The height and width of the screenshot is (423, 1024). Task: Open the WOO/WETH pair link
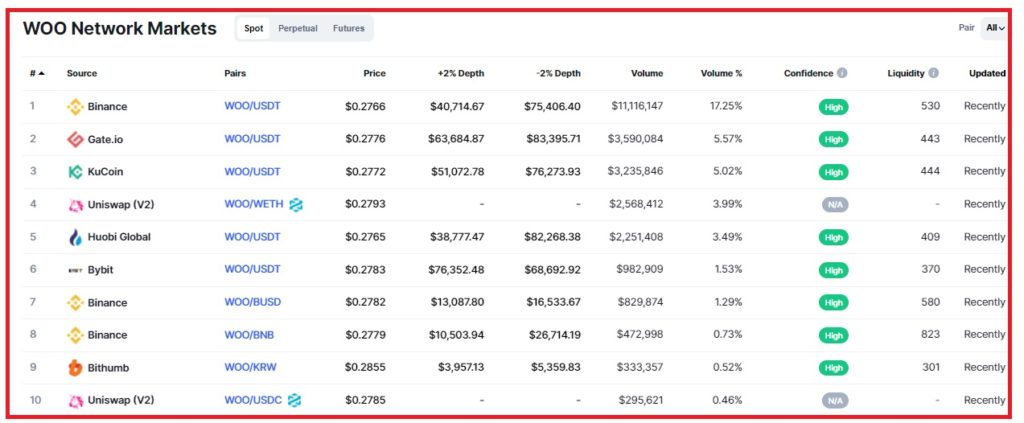click(254, 204)
